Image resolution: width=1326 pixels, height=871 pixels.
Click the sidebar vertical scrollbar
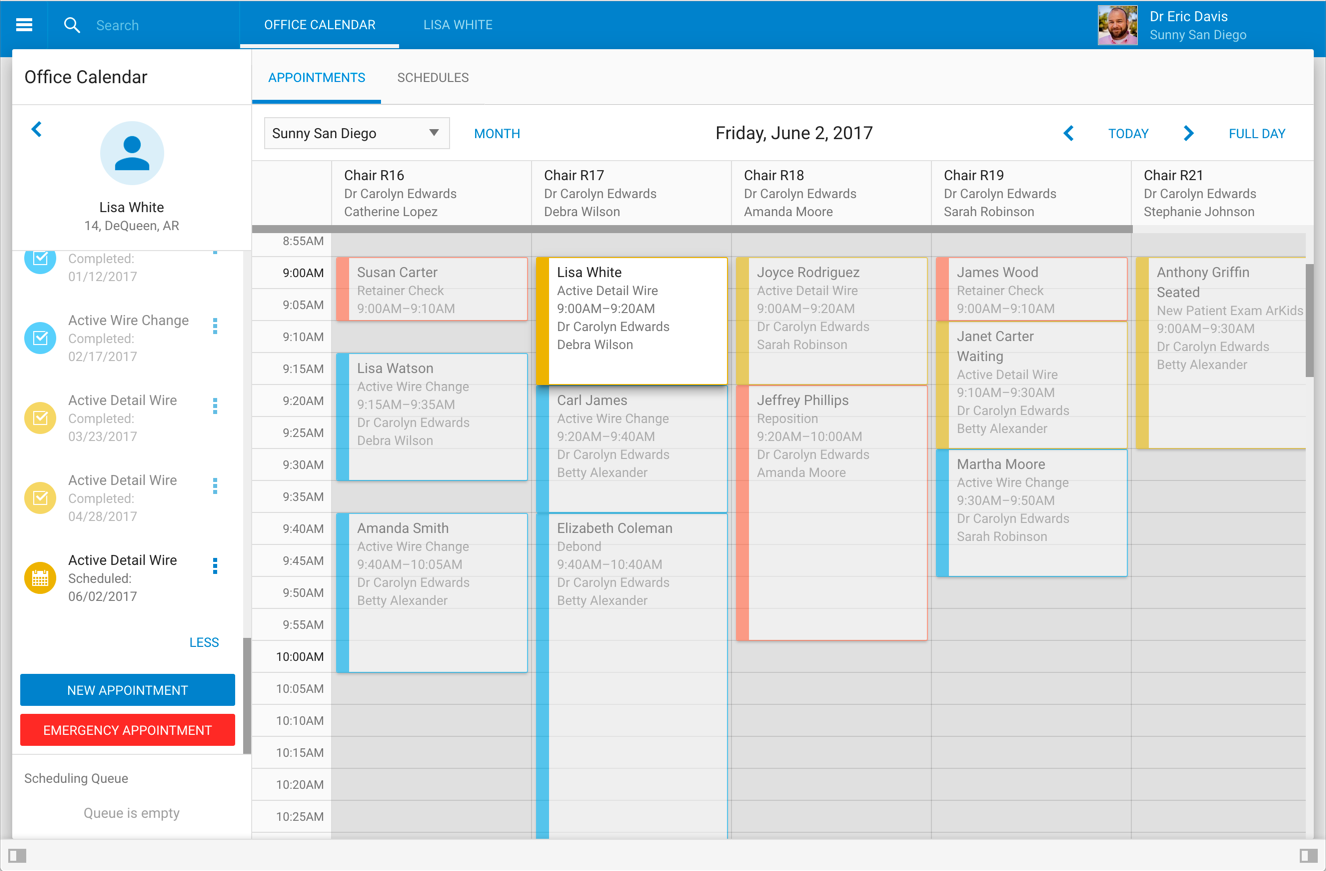247,695
